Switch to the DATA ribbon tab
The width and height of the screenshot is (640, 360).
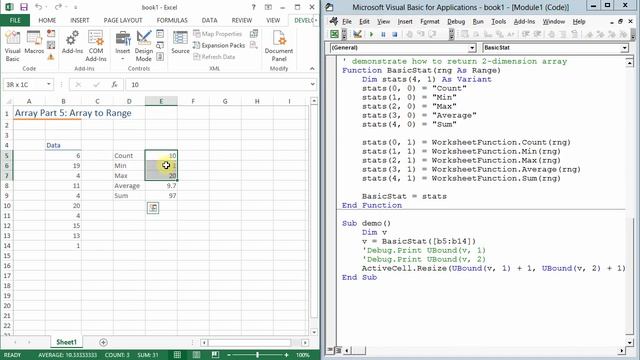[x=209, y=20]
